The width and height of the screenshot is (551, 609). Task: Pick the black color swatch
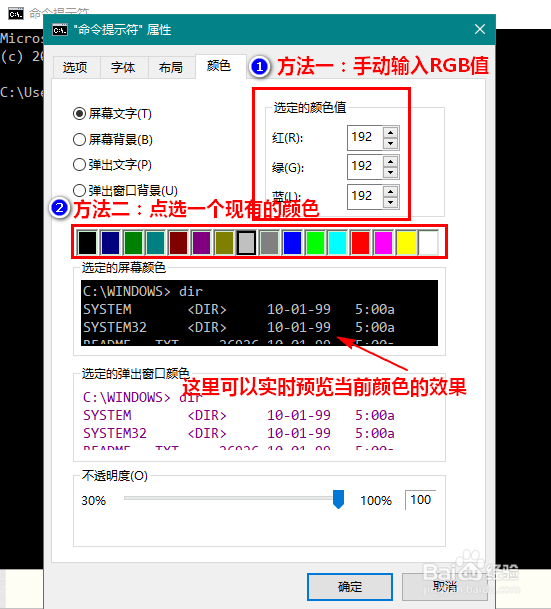tap(87, 242)
